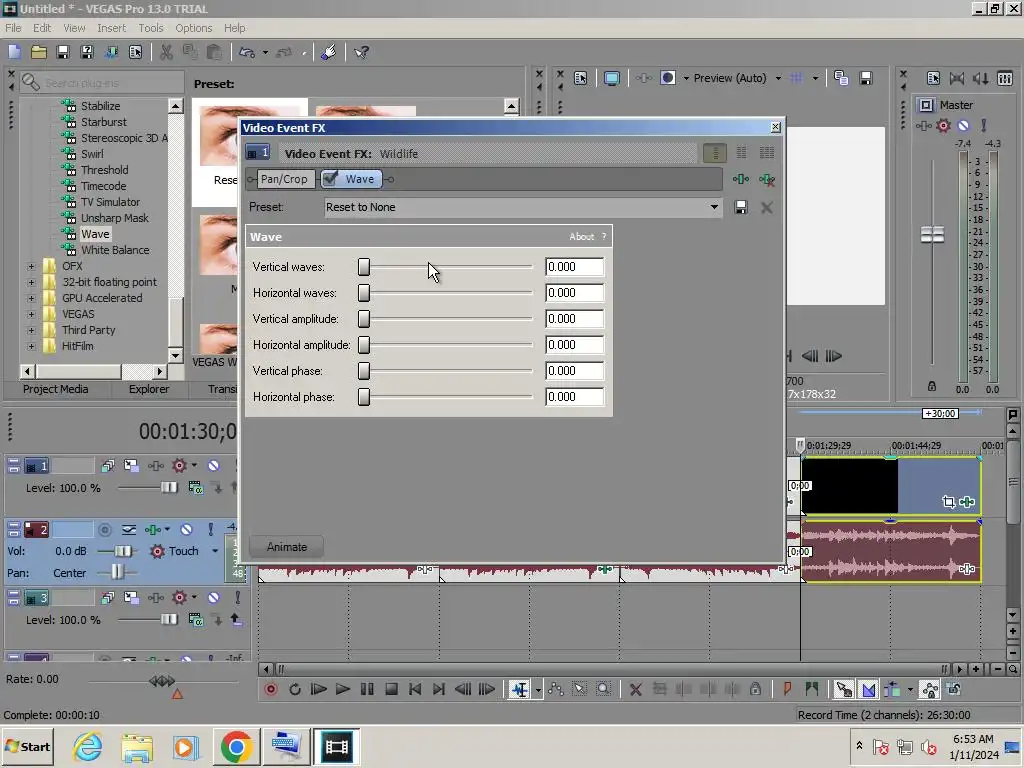1024x768 pixels.
Task: Select the Wave plug-in in the tree
Action: coord(95,234)
